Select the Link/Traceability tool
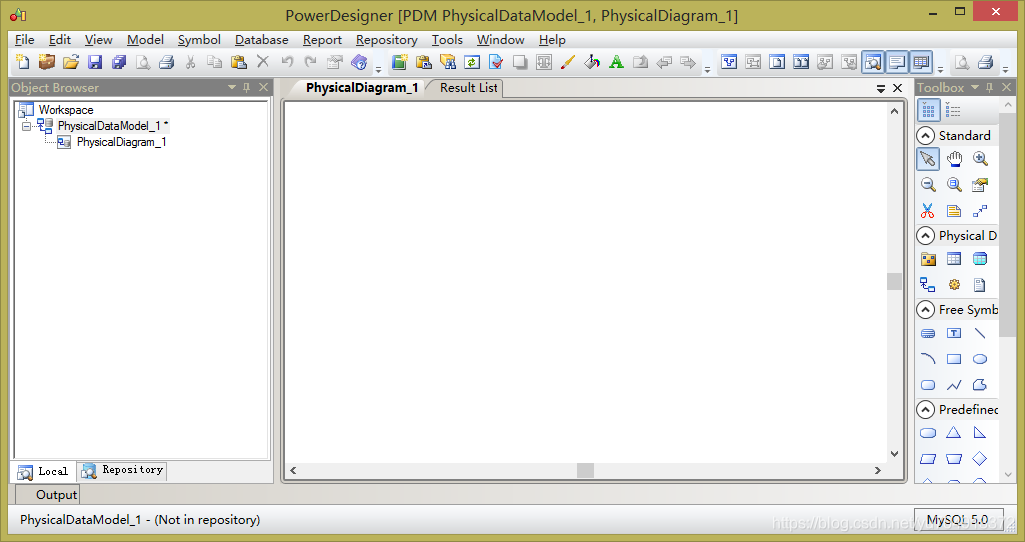Image resolution: width=1025 pixels, height=542 pixels. pos(980,211)
